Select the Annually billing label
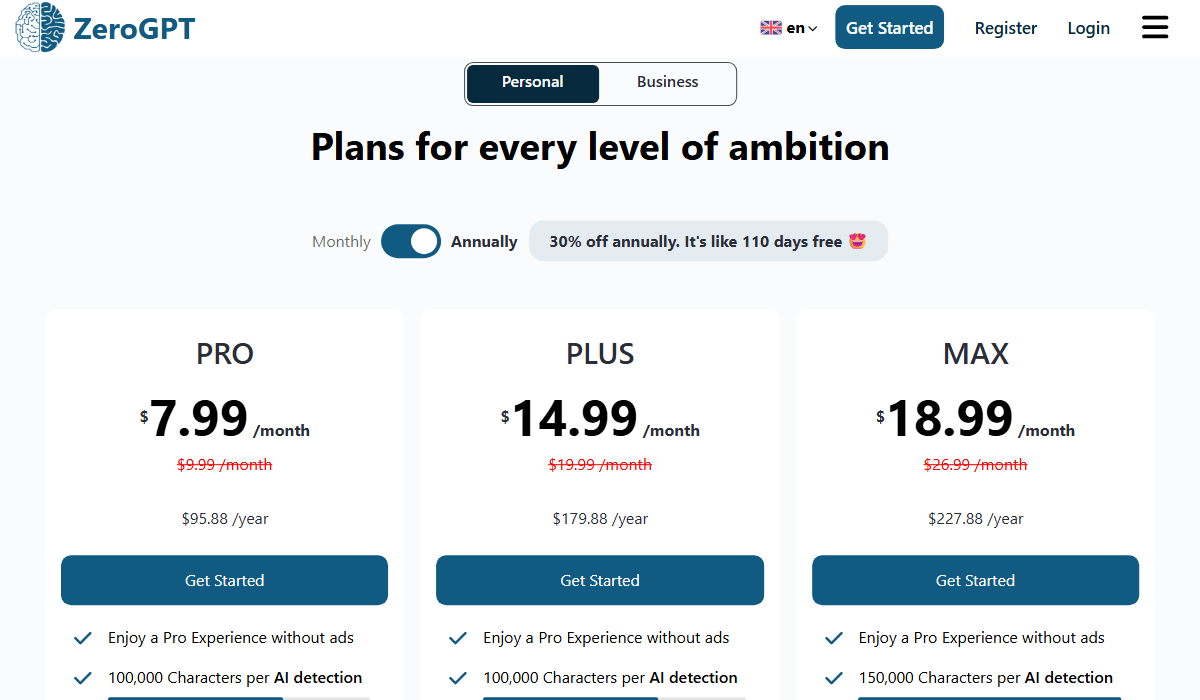Image resolution: width=1200 pixels, height=700 pixels. 484,241
